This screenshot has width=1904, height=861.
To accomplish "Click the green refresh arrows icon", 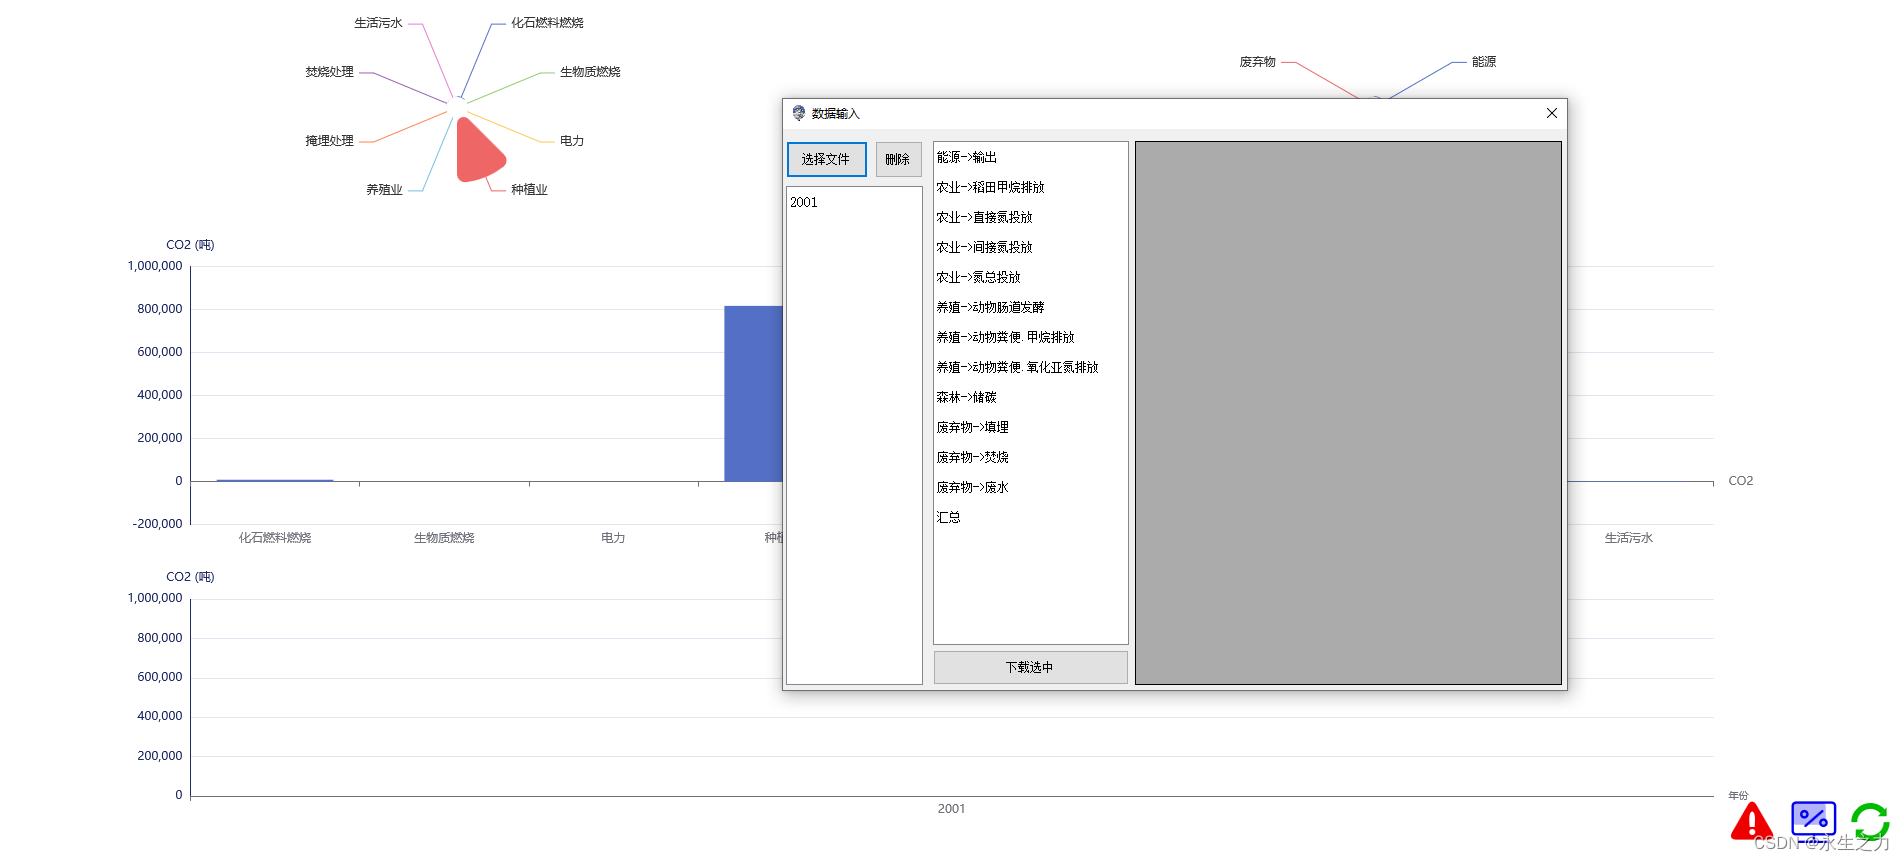I will (x=1870, y=822).
